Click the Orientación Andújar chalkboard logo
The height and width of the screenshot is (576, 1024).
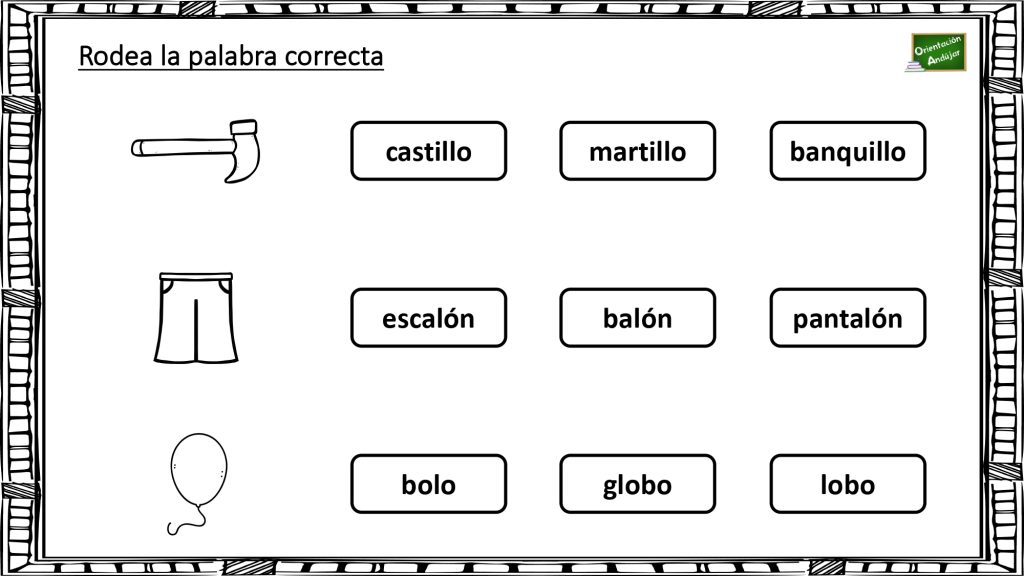click(938, 52)
